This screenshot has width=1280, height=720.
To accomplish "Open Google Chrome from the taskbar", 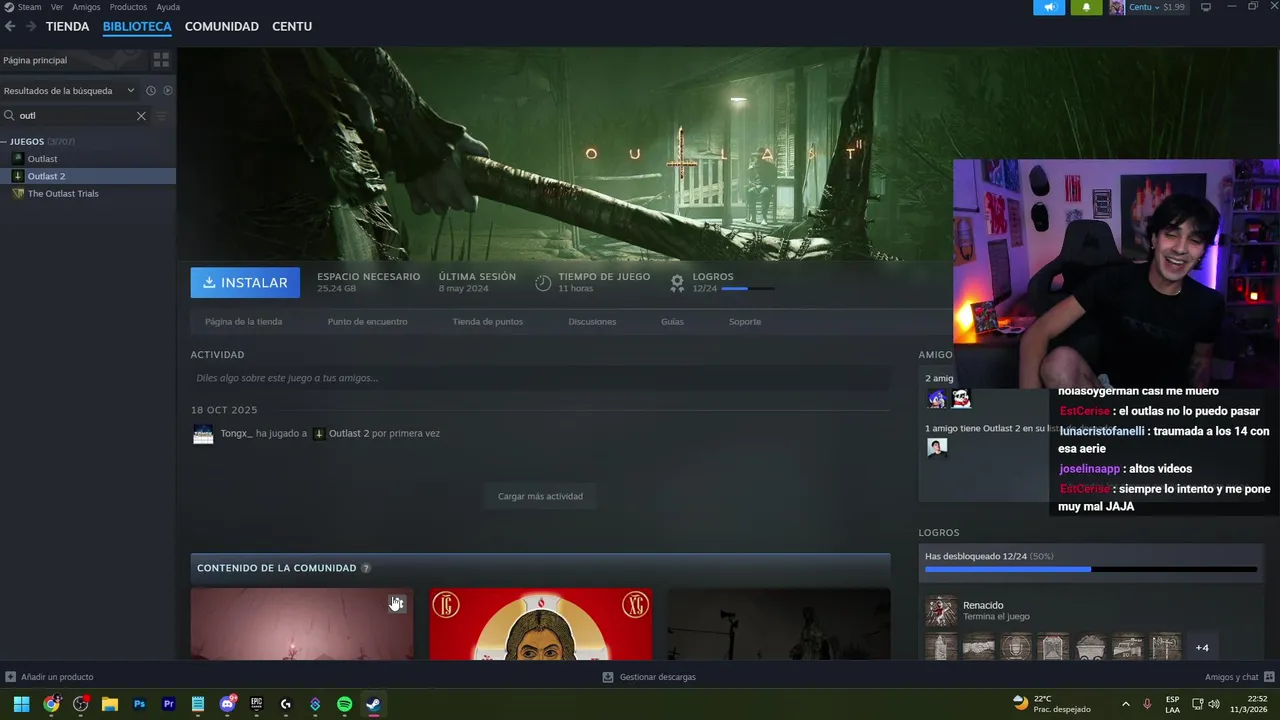I will point(51,704).
